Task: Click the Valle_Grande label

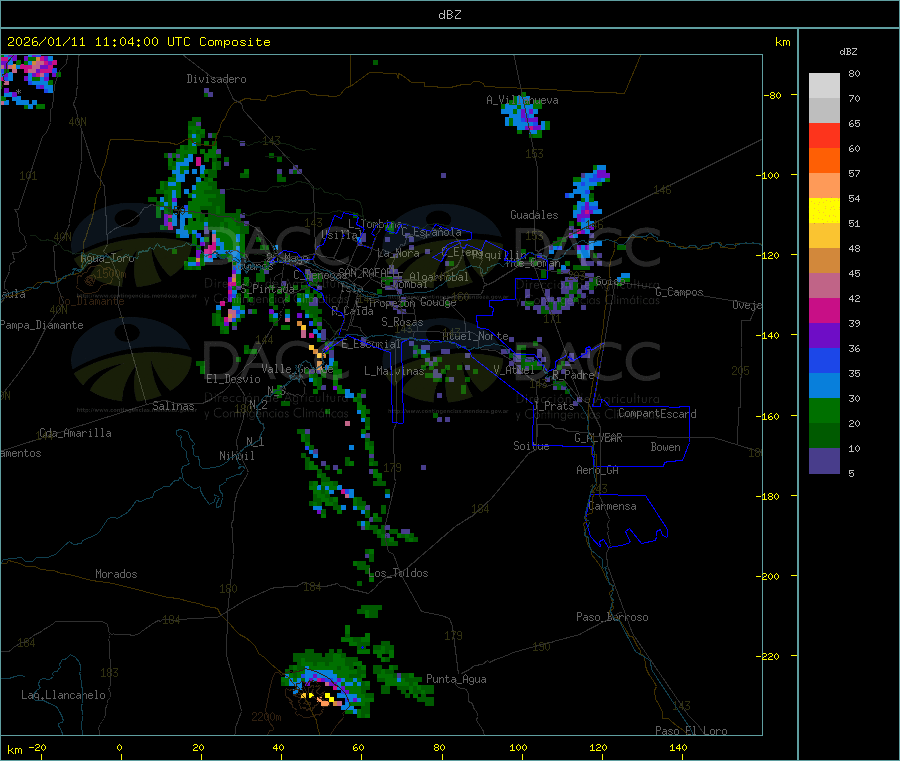Action: [x=297, y=369]
